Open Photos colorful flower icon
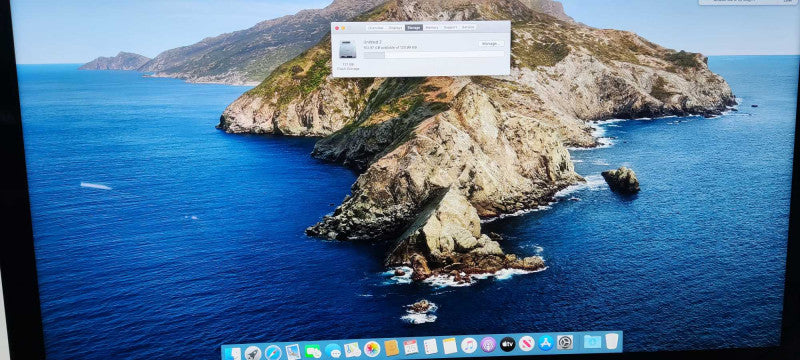This screenshot has height=360, width=800. click(372, 349)
